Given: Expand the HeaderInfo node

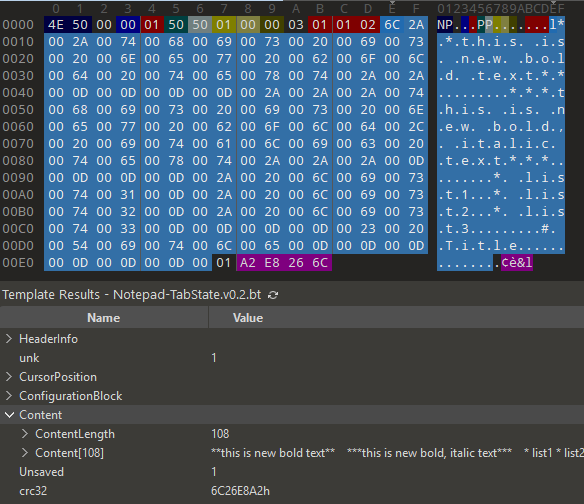Looking at the screenshot, I should [x=9, y=339].
